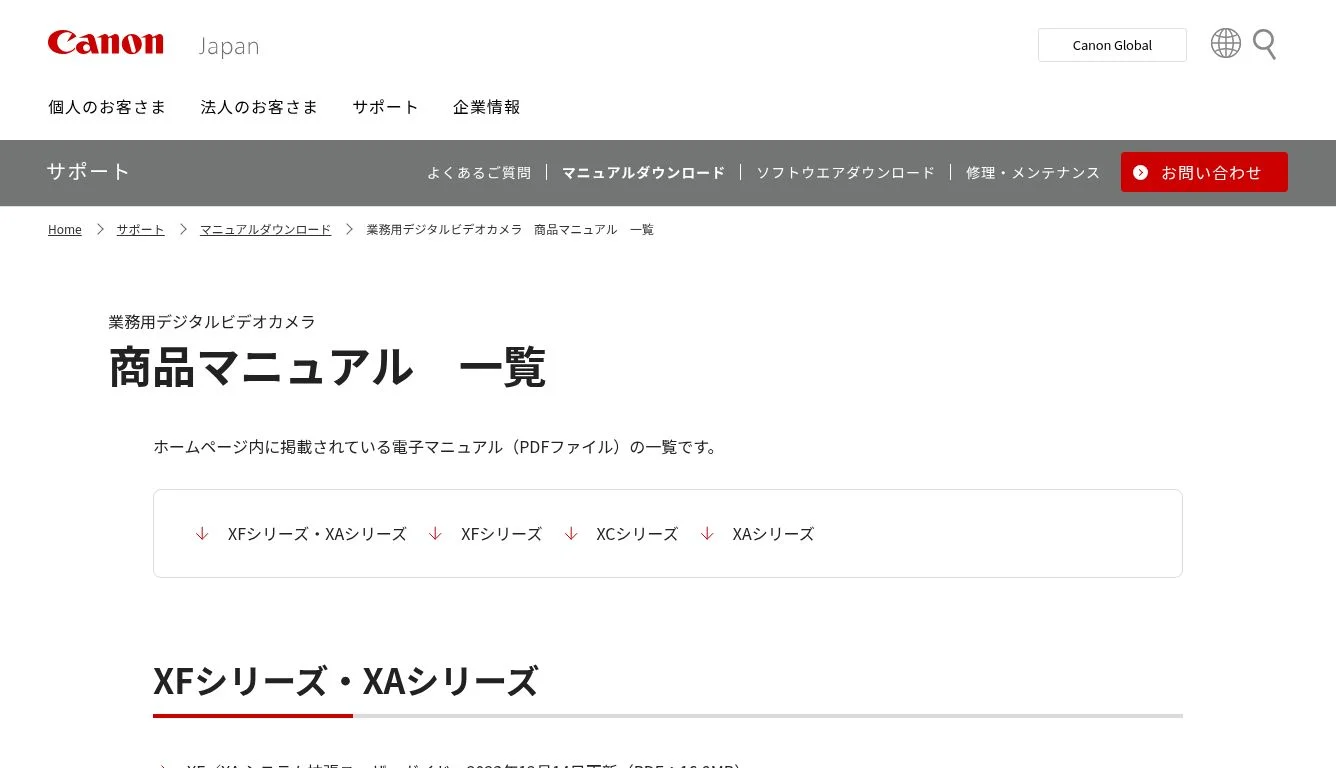The width and height of the screenshot is (1336, 768).
Task: Click the Canon logo
Action: tap(105, 43)
